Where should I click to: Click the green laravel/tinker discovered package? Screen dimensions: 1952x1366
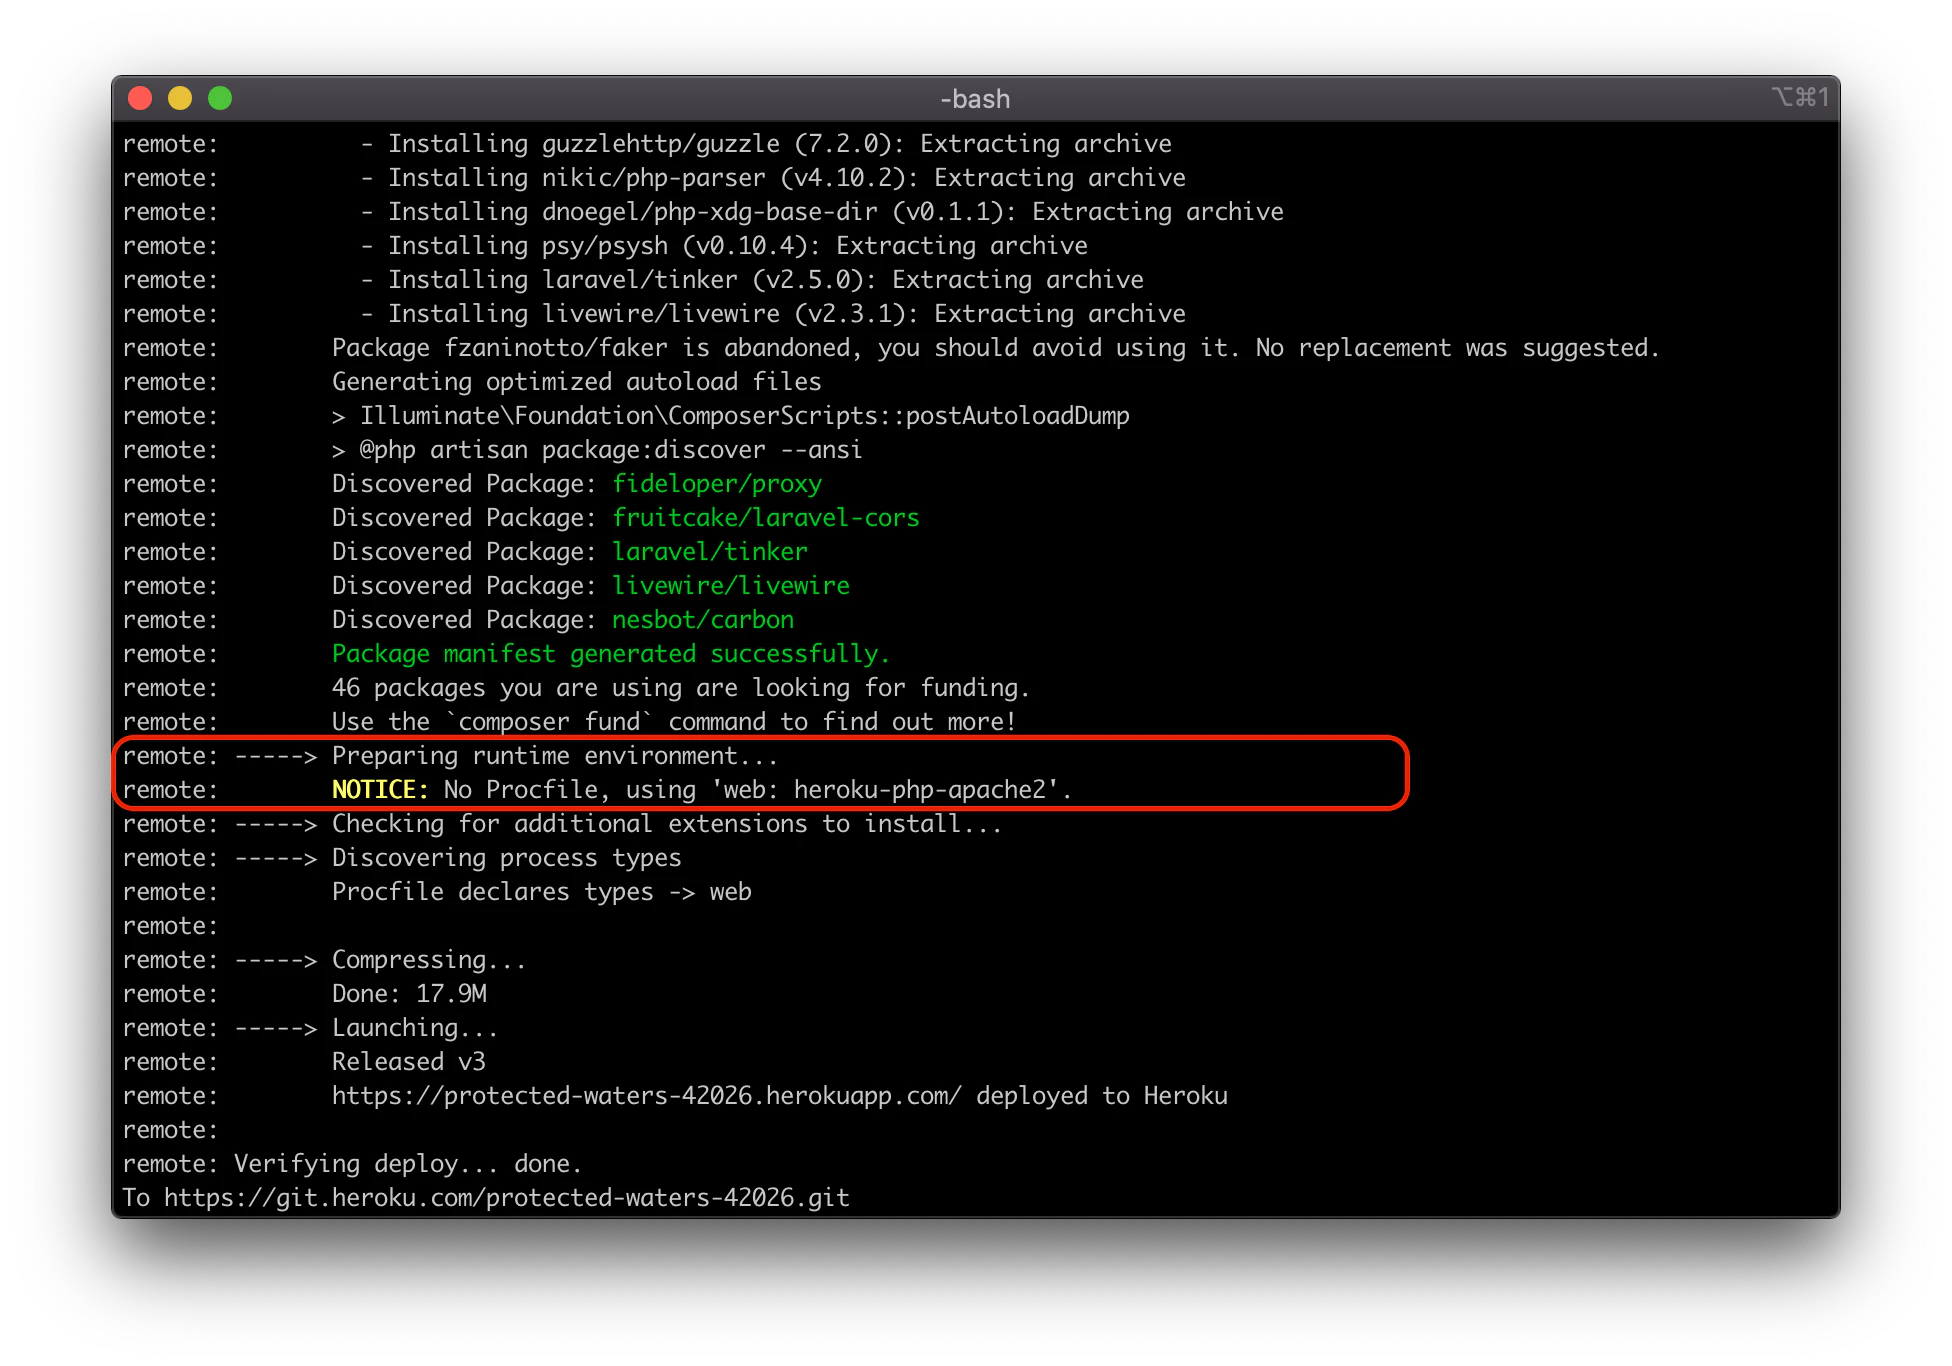click(x=709, y=552)
